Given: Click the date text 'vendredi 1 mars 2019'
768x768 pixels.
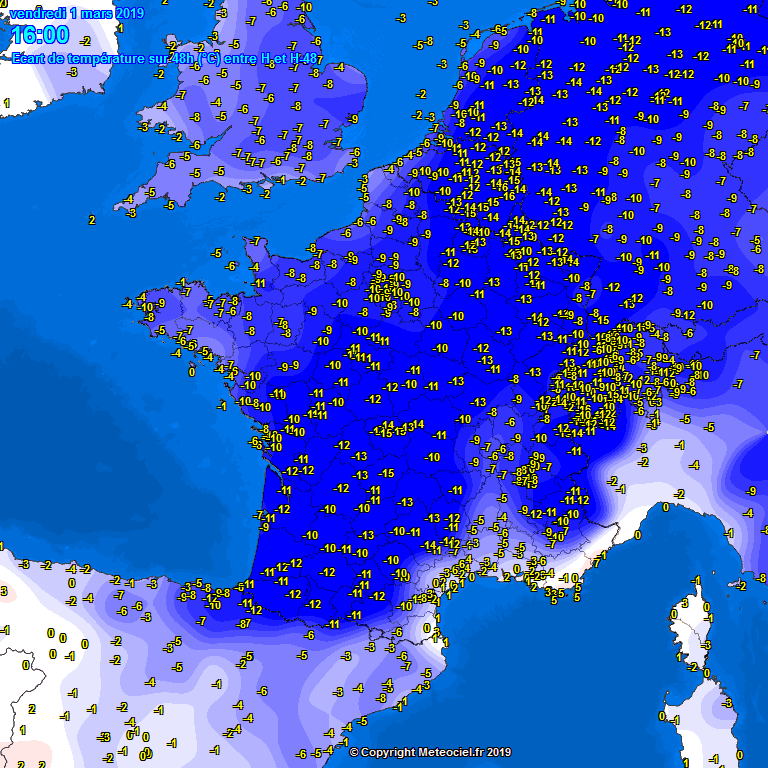Looking at the screenshot, I should pos(76,14).
